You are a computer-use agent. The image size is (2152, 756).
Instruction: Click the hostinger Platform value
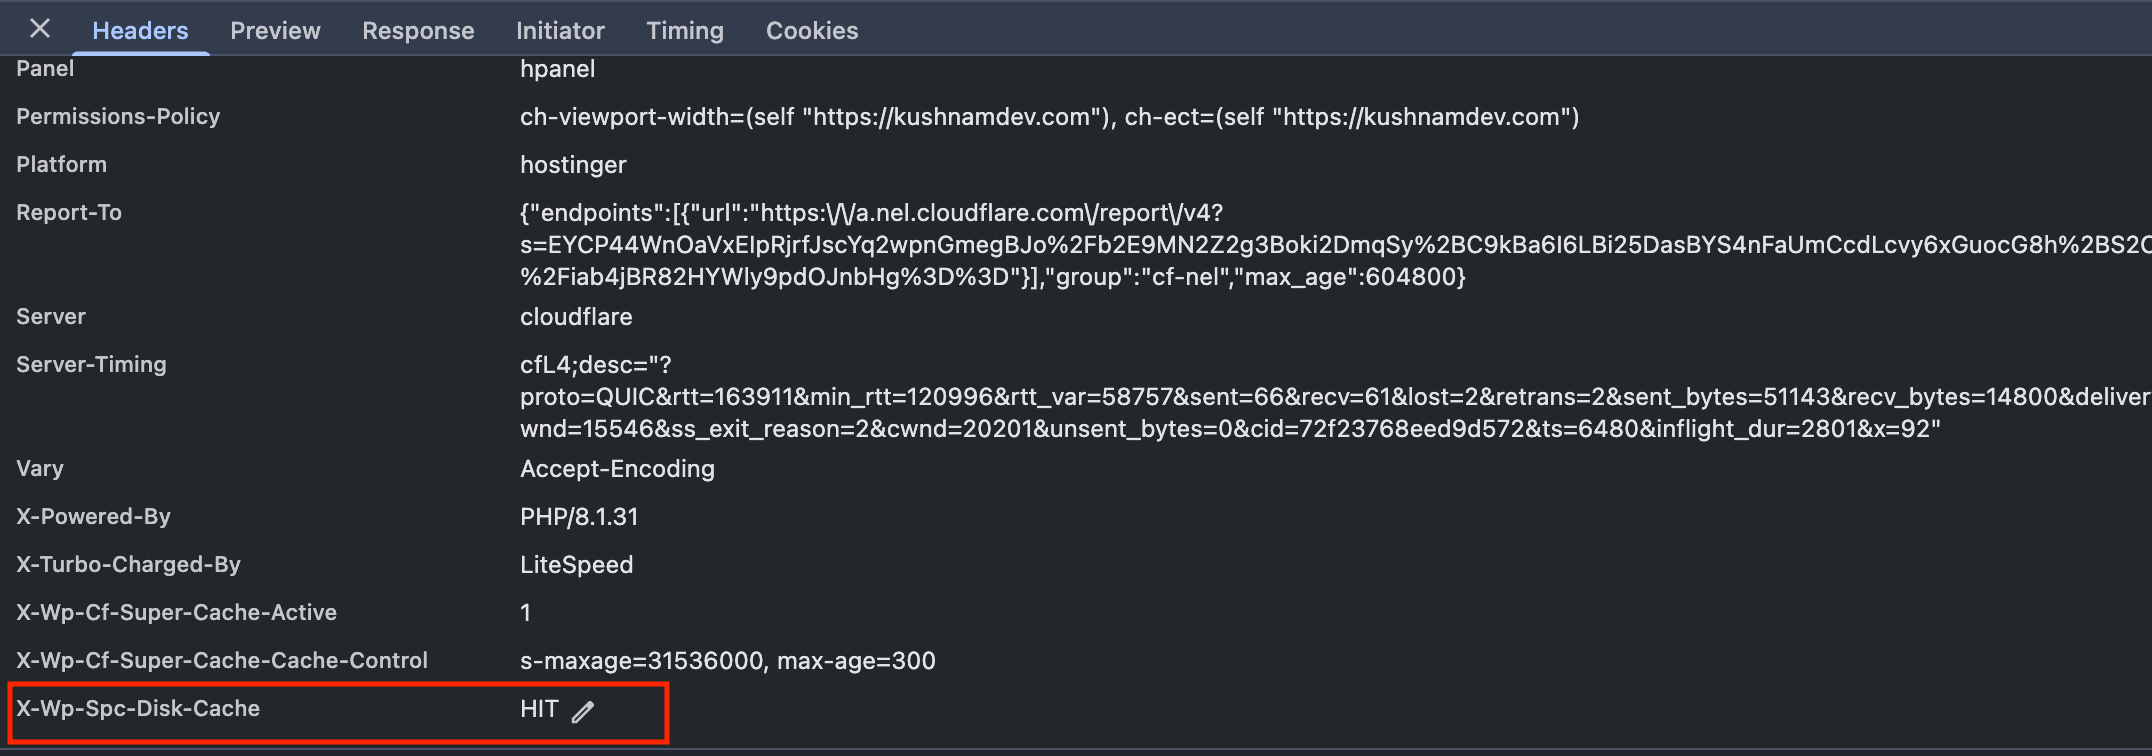pyautogui.click(x=573, y=165)
